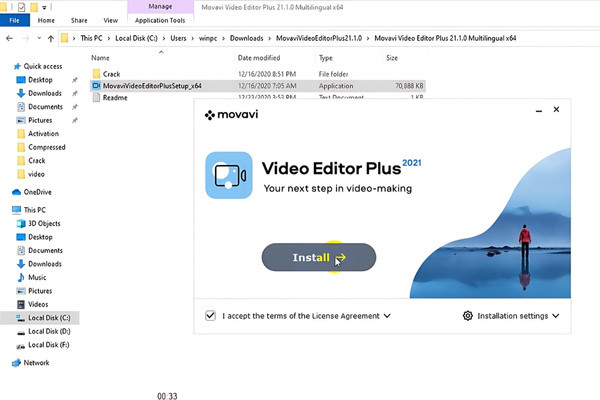The image size is (600, 400).
Task: Select Local Disk (C:) in sidebar
Action: pos(49,318)
